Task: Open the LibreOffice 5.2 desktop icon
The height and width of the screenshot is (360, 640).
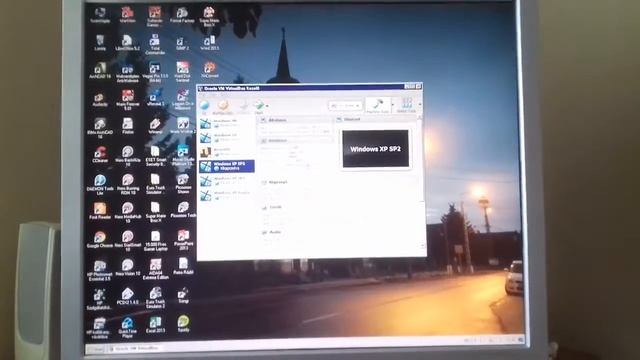Action: coord(127,43)
